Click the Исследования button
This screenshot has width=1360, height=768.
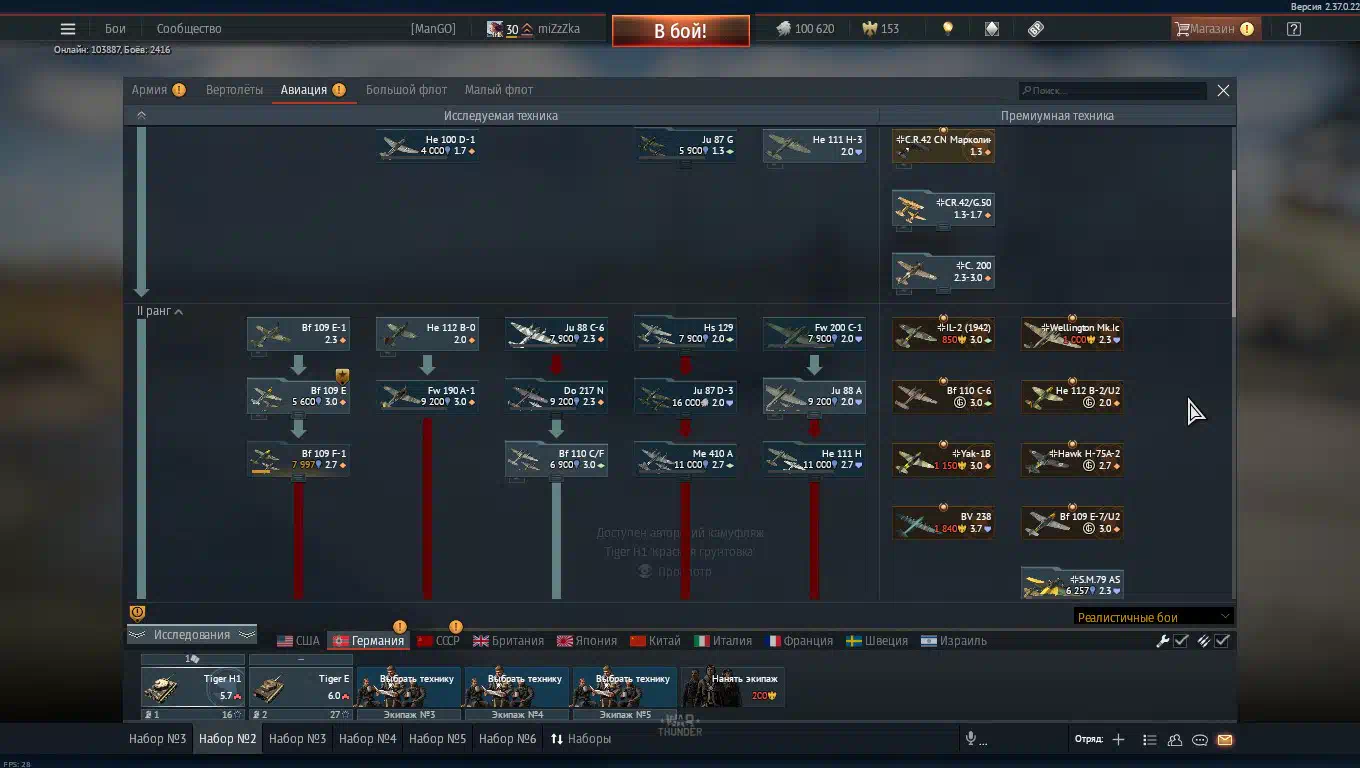tap(192, 635)
